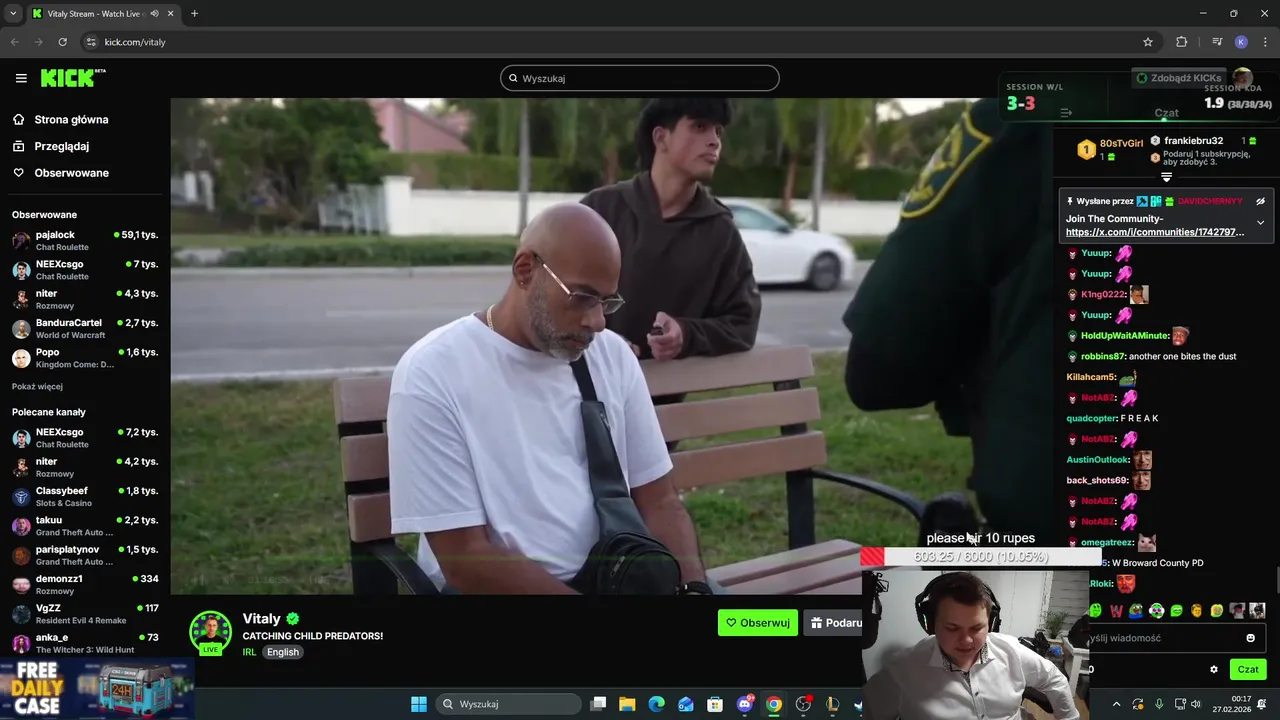Image resolution: width=1280 pixels, height=720 pixels.
Task: Open Microsoft Edge from taskbar
Action: (x=656, y=704)
